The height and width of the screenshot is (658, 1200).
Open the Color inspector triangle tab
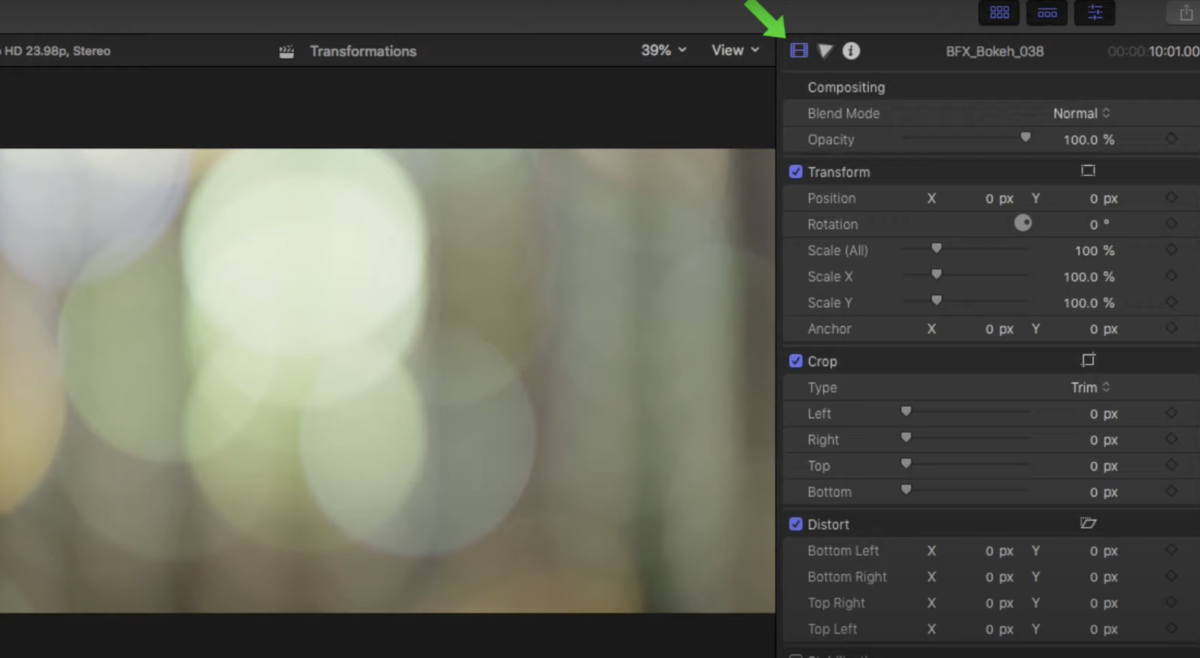tap(825, 50)
